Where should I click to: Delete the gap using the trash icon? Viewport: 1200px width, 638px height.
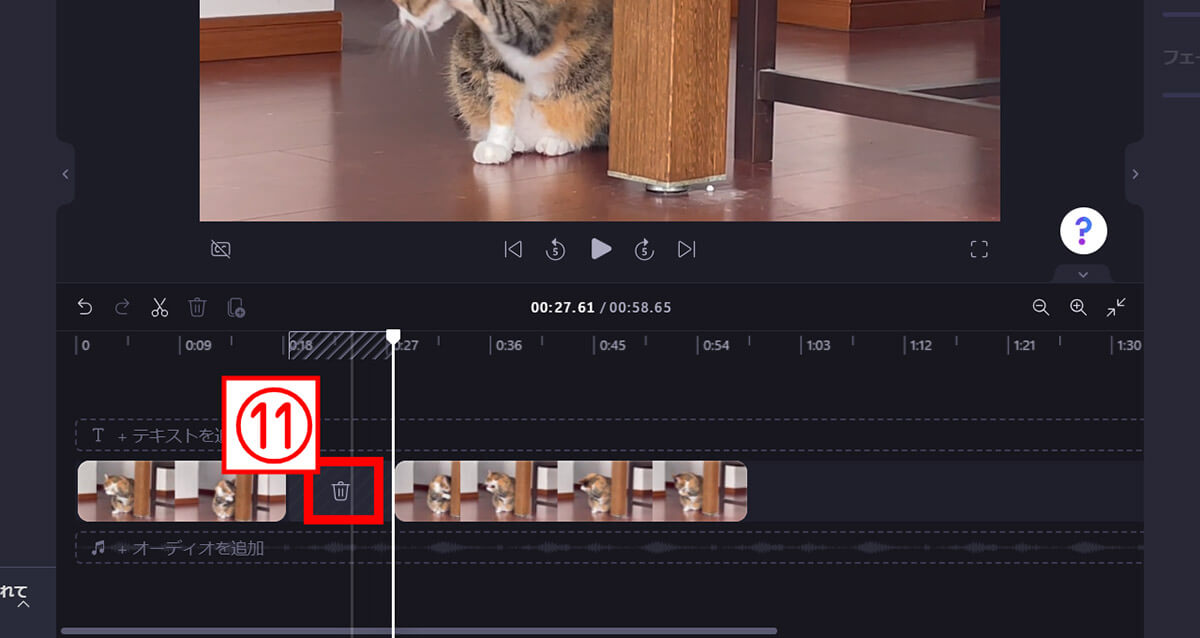tap(341, 491)
